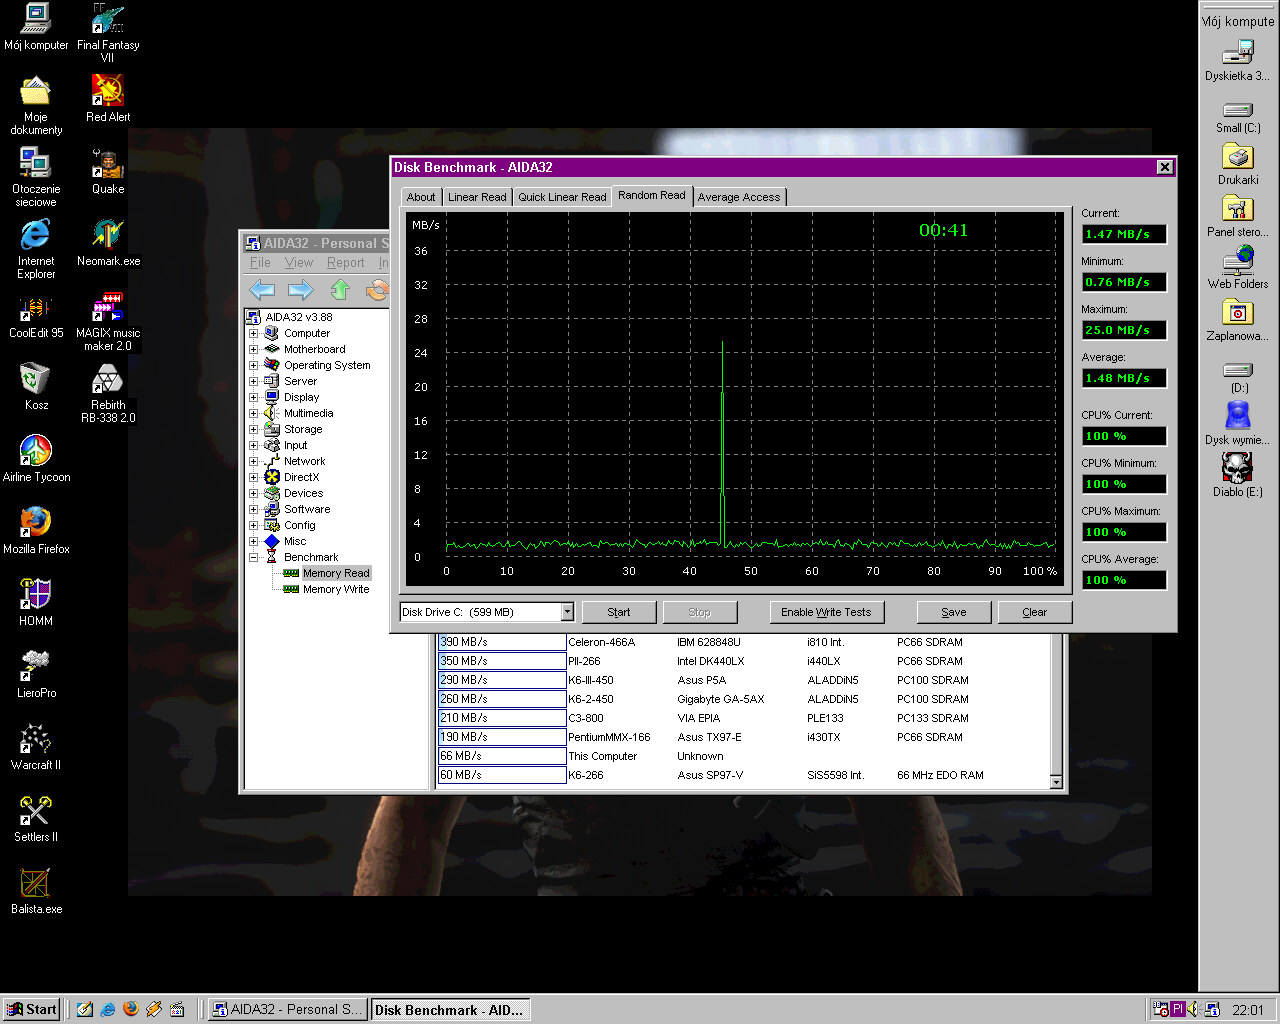Click the 390 MB/s Celeron-466A result bar
The width and height of the screenshot is (1280, 1024).
pyautogui.click(x=502, y=642)
